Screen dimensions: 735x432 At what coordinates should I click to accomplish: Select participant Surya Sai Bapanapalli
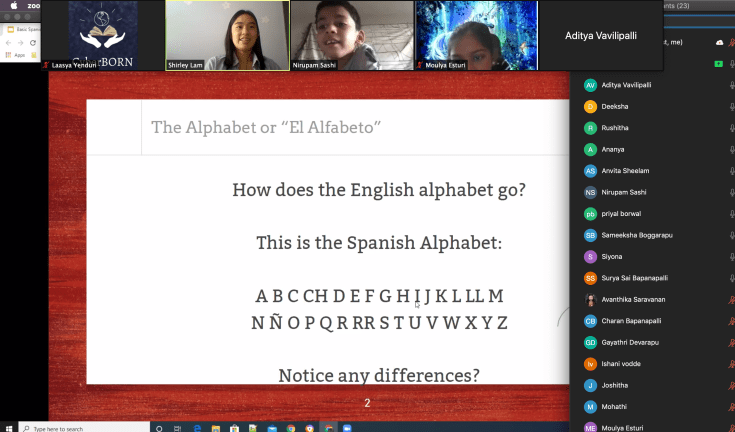click(x=640, y=278)
